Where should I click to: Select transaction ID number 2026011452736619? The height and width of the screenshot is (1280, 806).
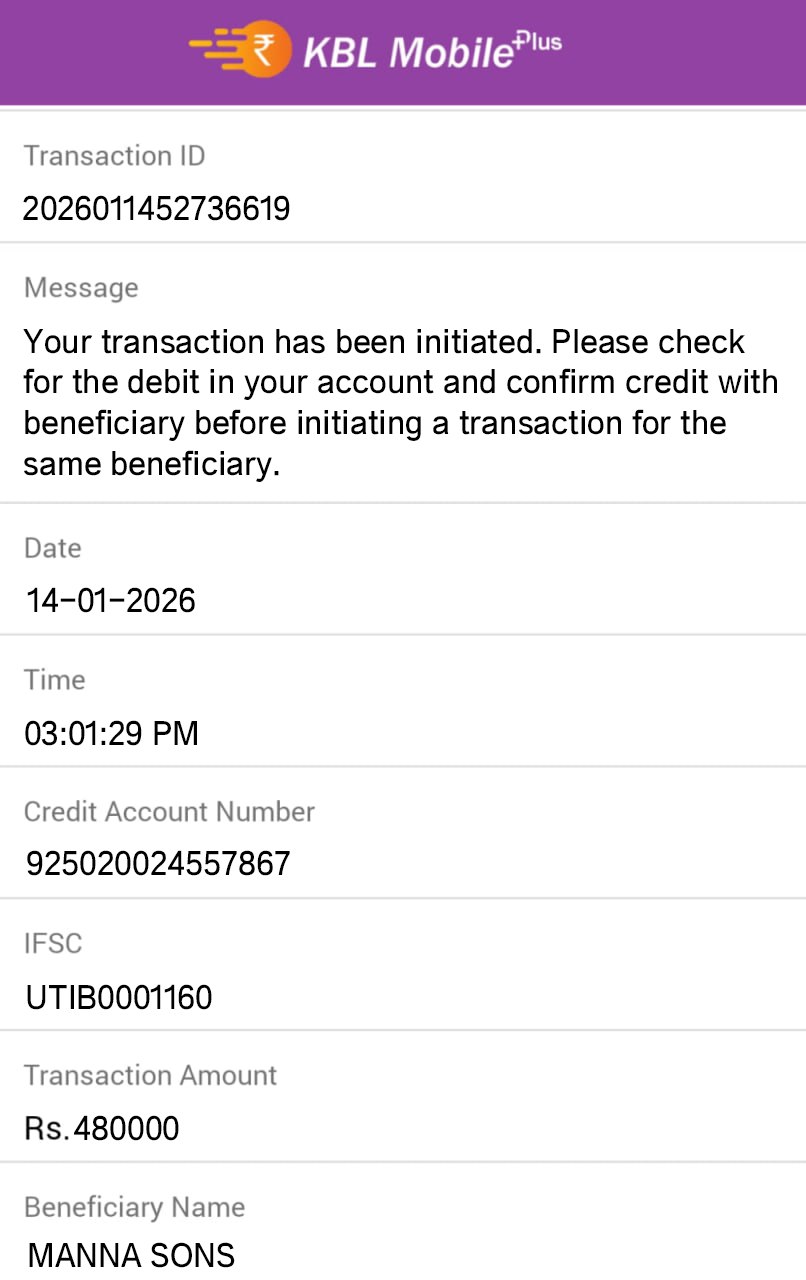(x=157, y=209)
